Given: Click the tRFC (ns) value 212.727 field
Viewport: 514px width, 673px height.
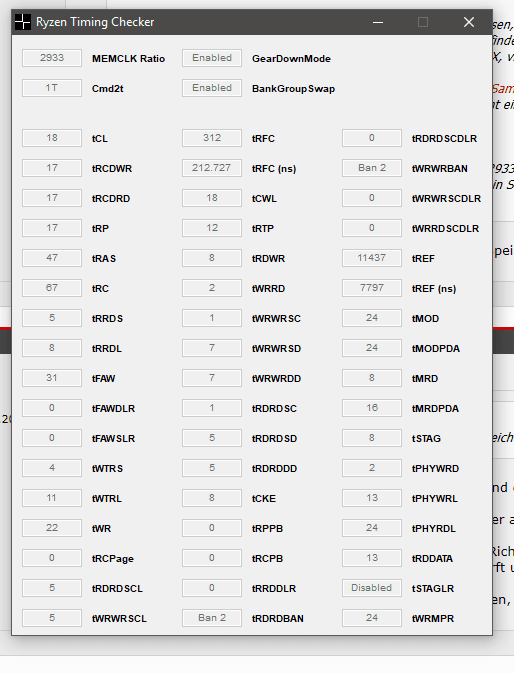Looking at the screenshot, I should 212,168.
